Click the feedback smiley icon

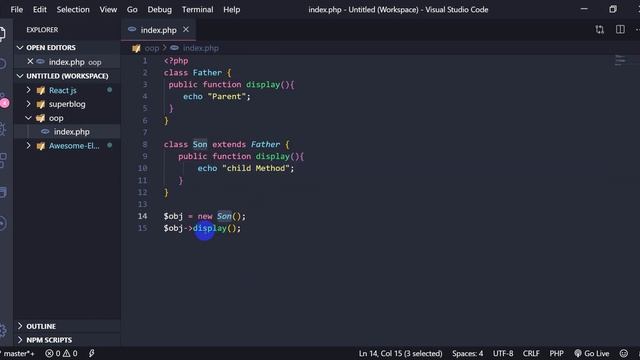click(x=624, y=353)
